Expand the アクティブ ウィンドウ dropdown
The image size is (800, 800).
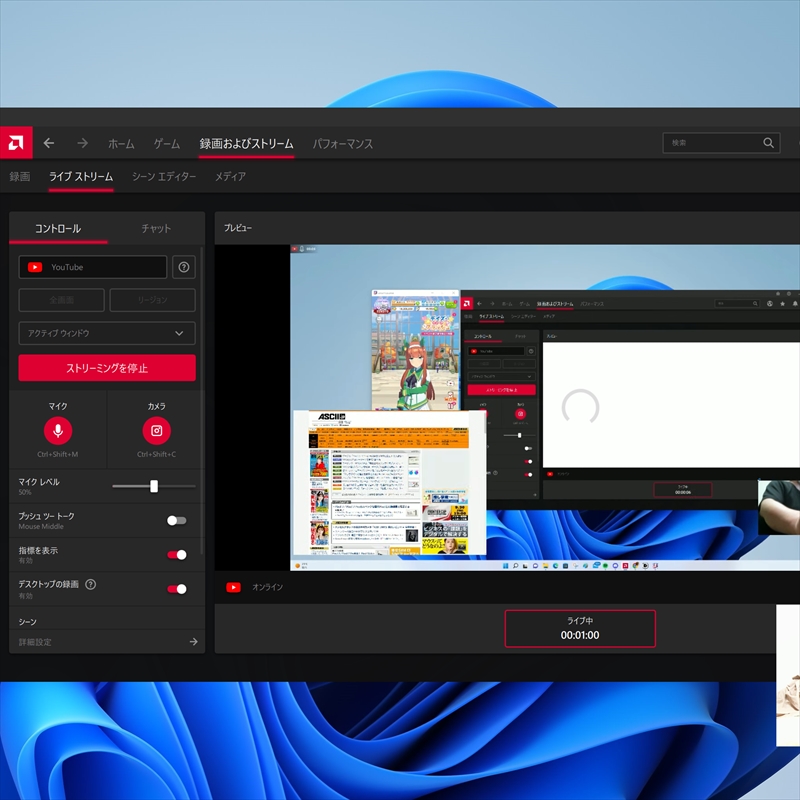pos(107,333)
